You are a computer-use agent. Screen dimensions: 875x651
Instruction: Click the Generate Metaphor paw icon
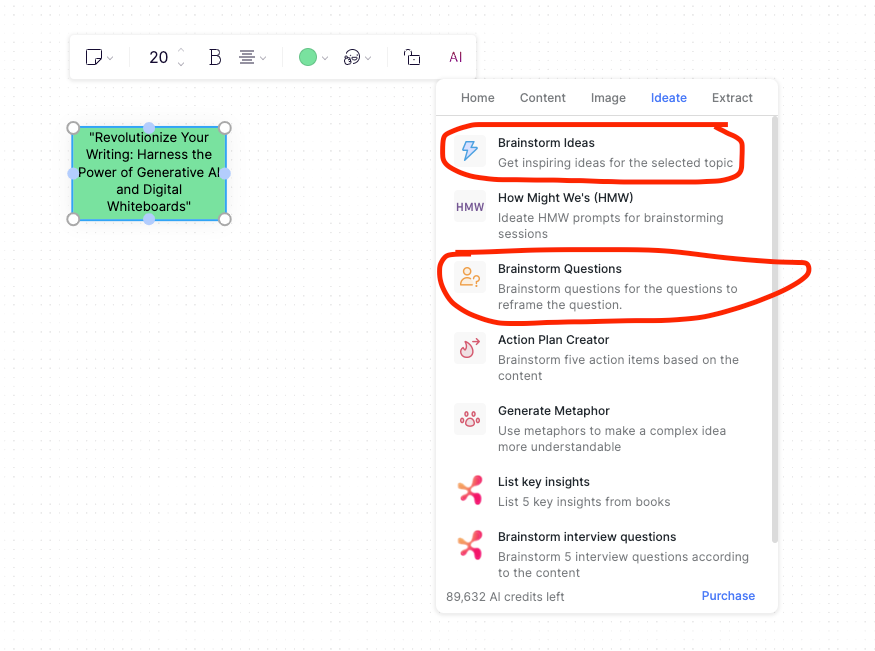click(470, 419)
